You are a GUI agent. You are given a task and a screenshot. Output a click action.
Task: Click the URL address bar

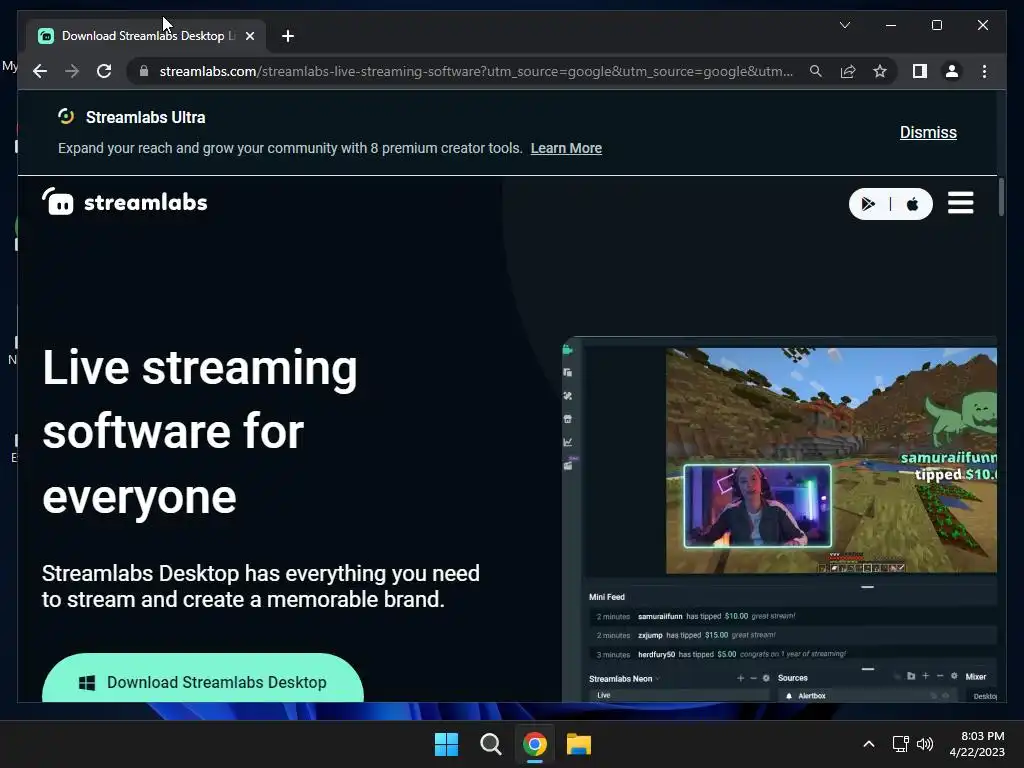(476, 71)
